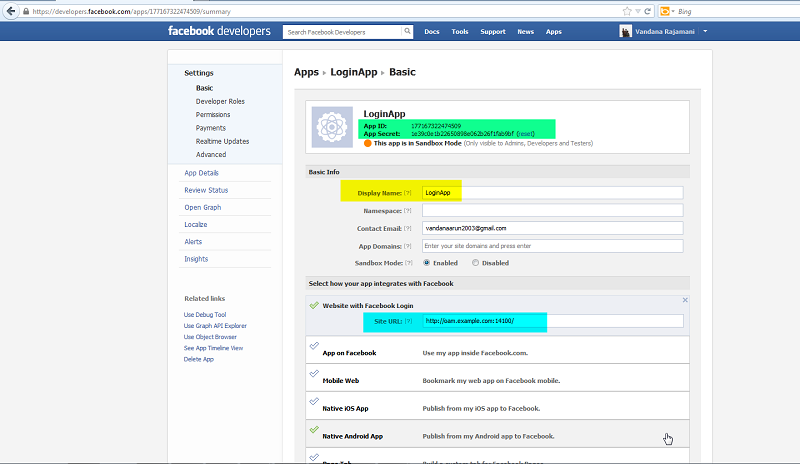
Task: Bookmark this page with the star icon
Action: click(627, 11)
